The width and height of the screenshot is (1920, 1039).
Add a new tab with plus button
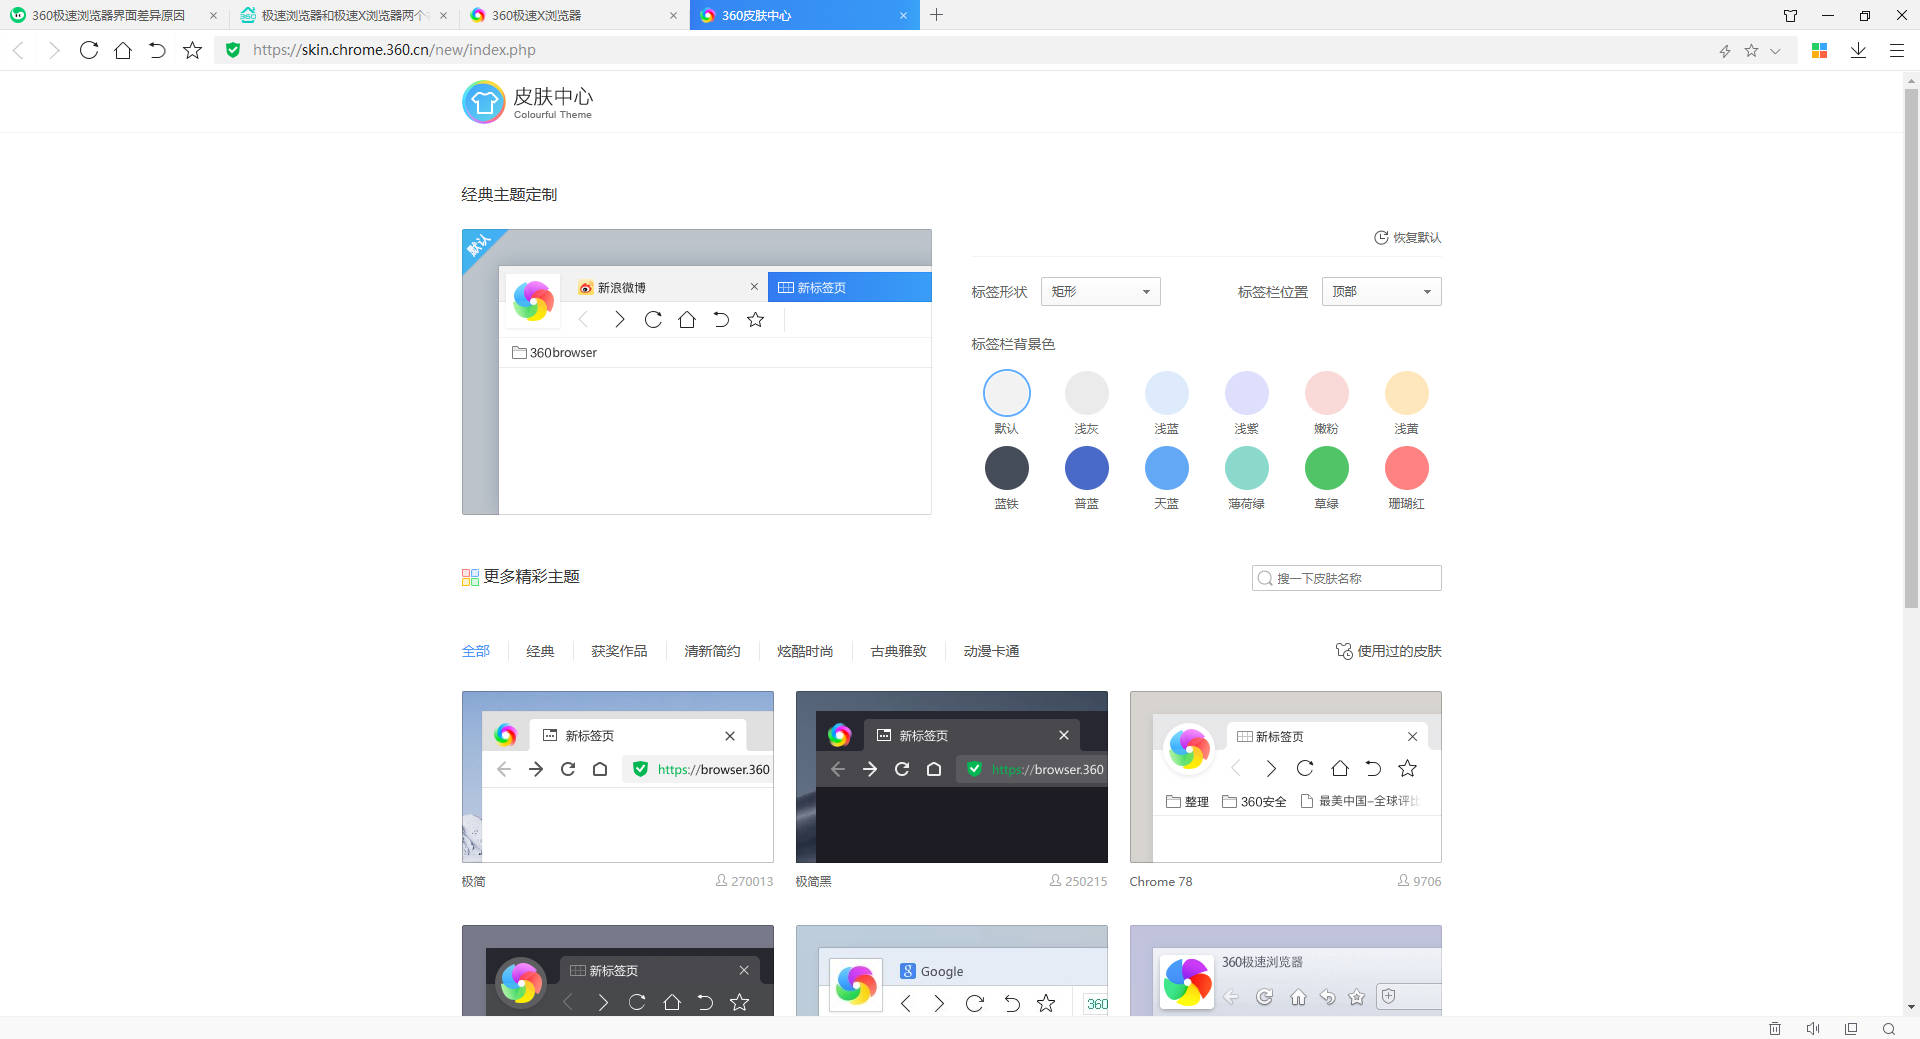coord(936,15)
